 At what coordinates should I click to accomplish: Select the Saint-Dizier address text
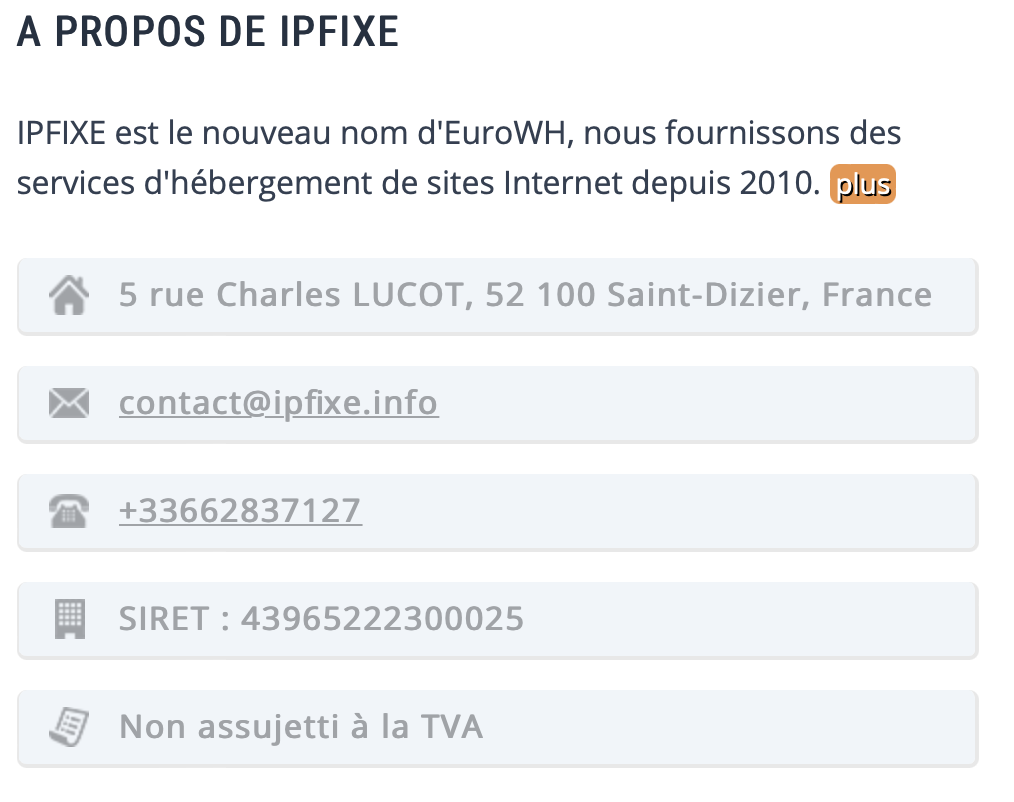[x=525, y=295]
